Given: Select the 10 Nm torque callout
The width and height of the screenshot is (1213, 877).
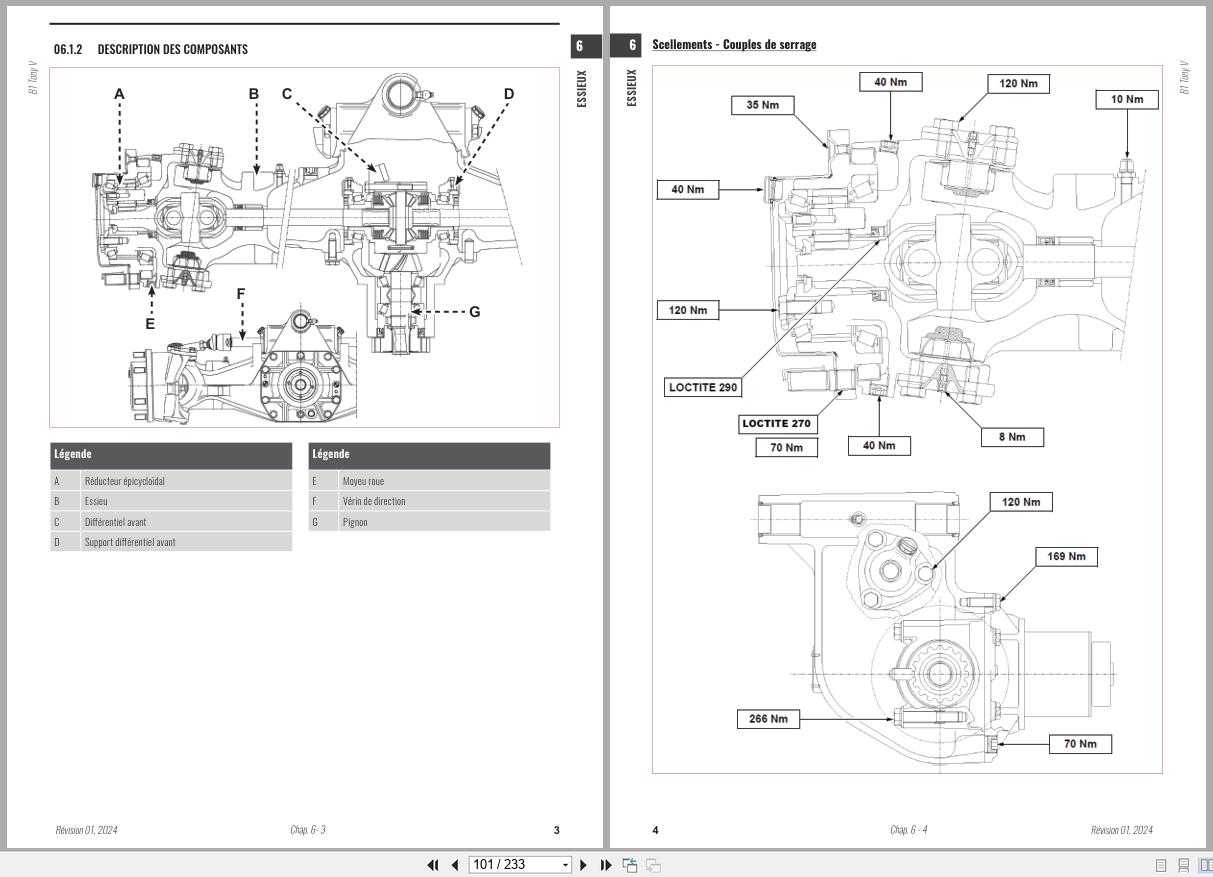Looking at the screenshot, I should [x=1126, y=99].
